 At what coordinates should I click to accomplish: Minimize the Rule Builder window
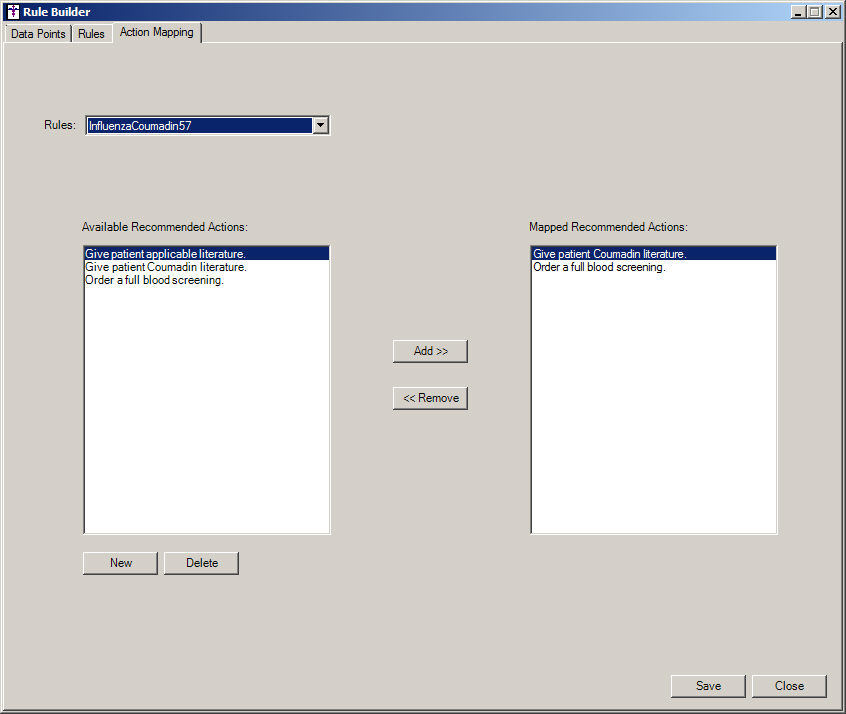(x=798, y=12)
